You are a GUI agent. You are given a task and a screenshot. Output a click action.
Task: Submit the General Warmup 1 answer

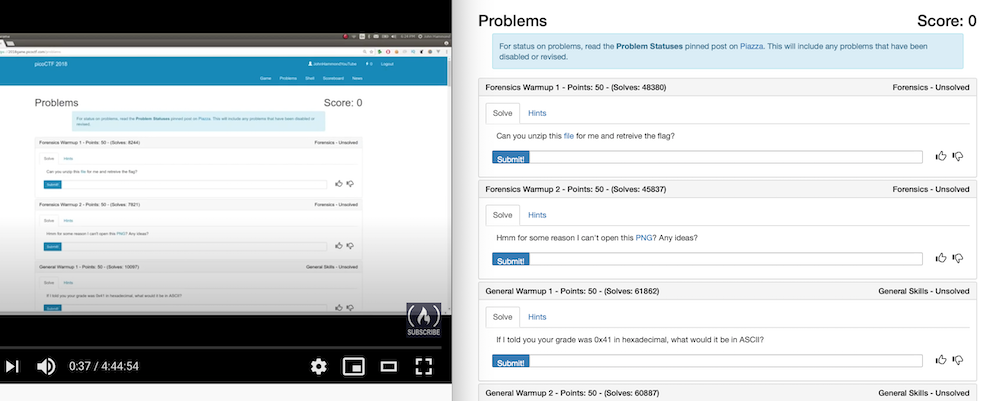pos(511,361)
